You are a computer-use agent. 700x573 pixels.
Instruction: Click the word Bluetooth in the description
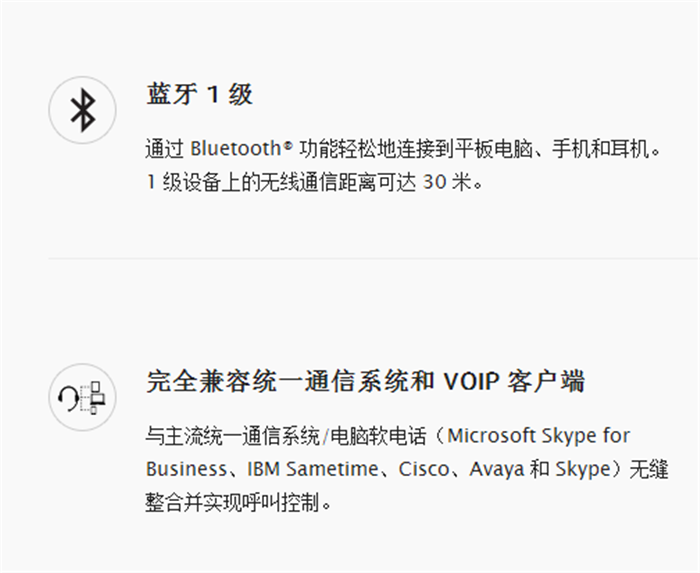point(236,149)
